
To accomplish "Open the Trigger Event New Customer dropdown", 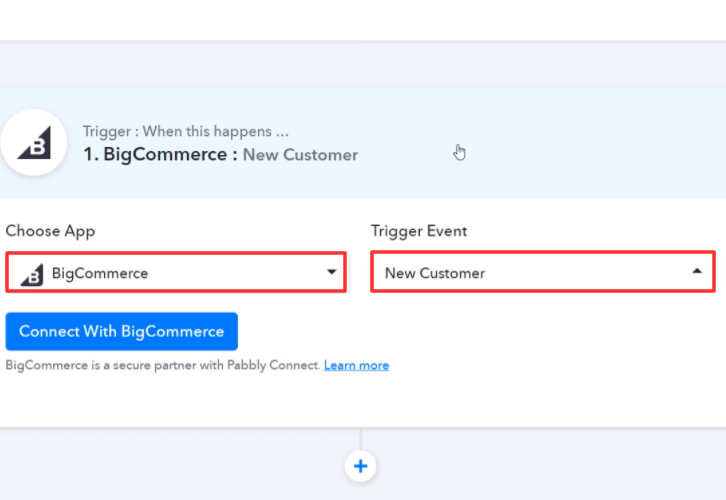I will [543, 272].
